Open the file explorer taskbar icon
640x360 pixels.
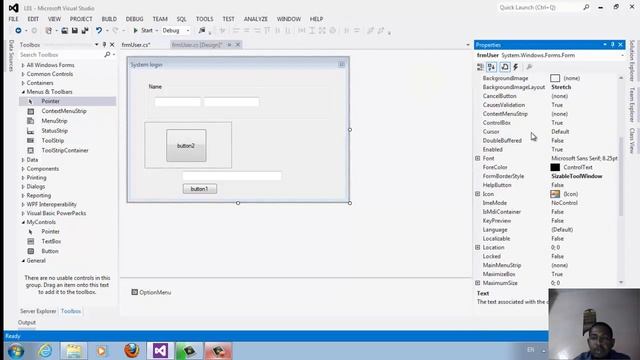pyautogui.click(x=74, y=351)
